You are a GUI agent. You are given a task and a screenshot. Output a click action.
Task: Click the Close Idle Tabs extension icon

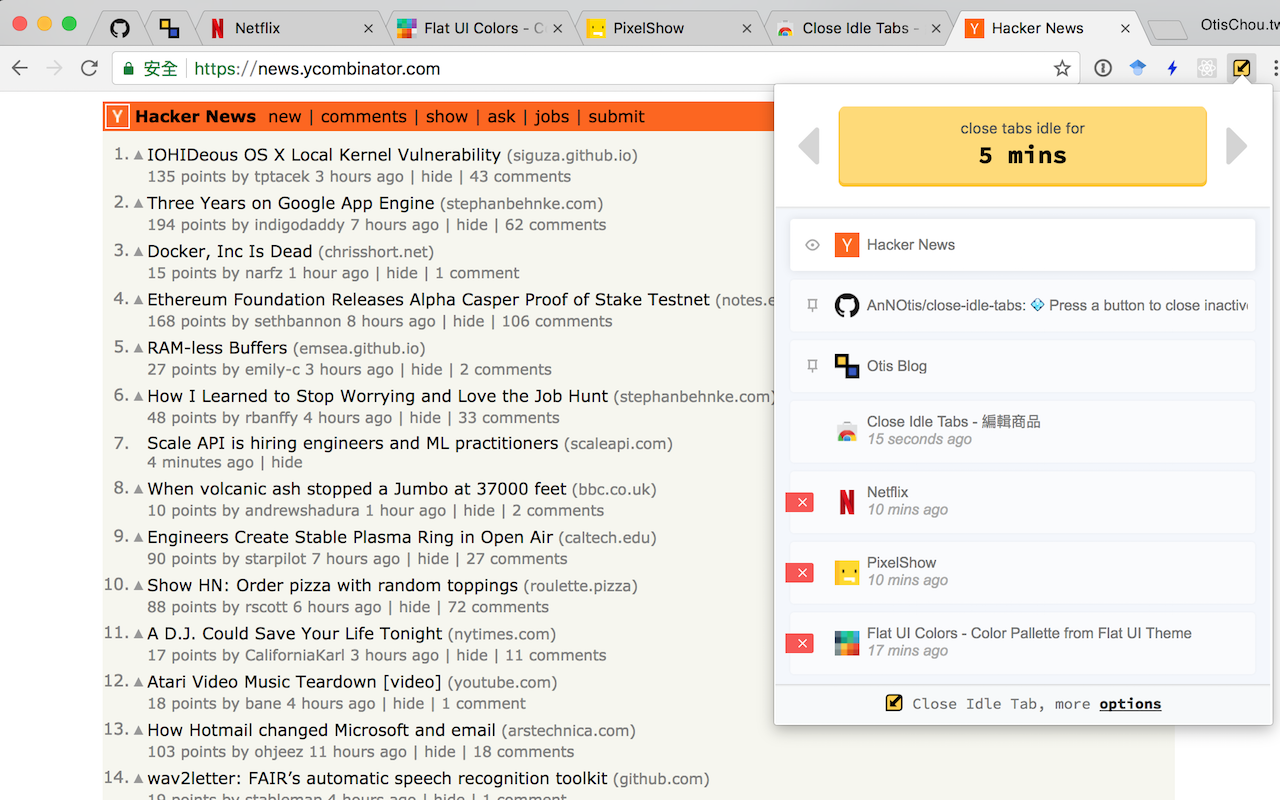click(x=1241, y=67)
